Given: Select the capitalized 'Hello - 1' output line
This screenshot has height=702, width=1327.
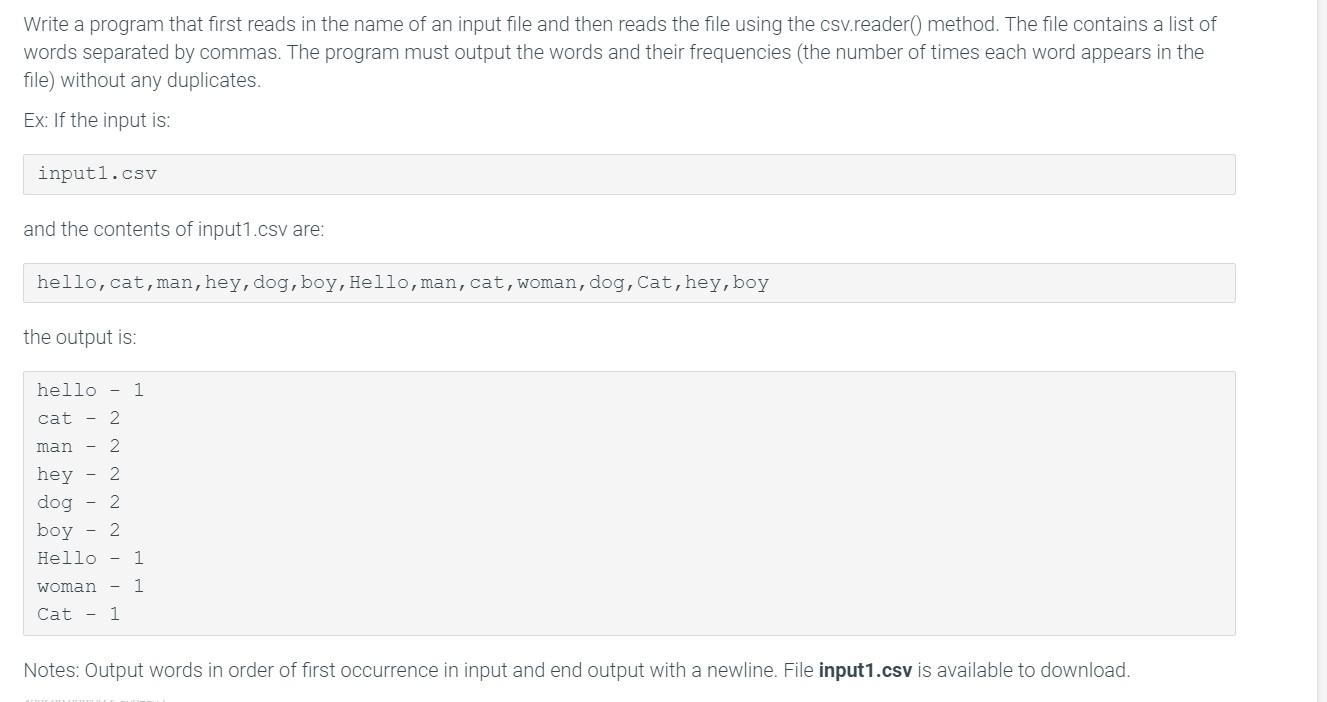Looking at the screenshot, I should [90, 558].
